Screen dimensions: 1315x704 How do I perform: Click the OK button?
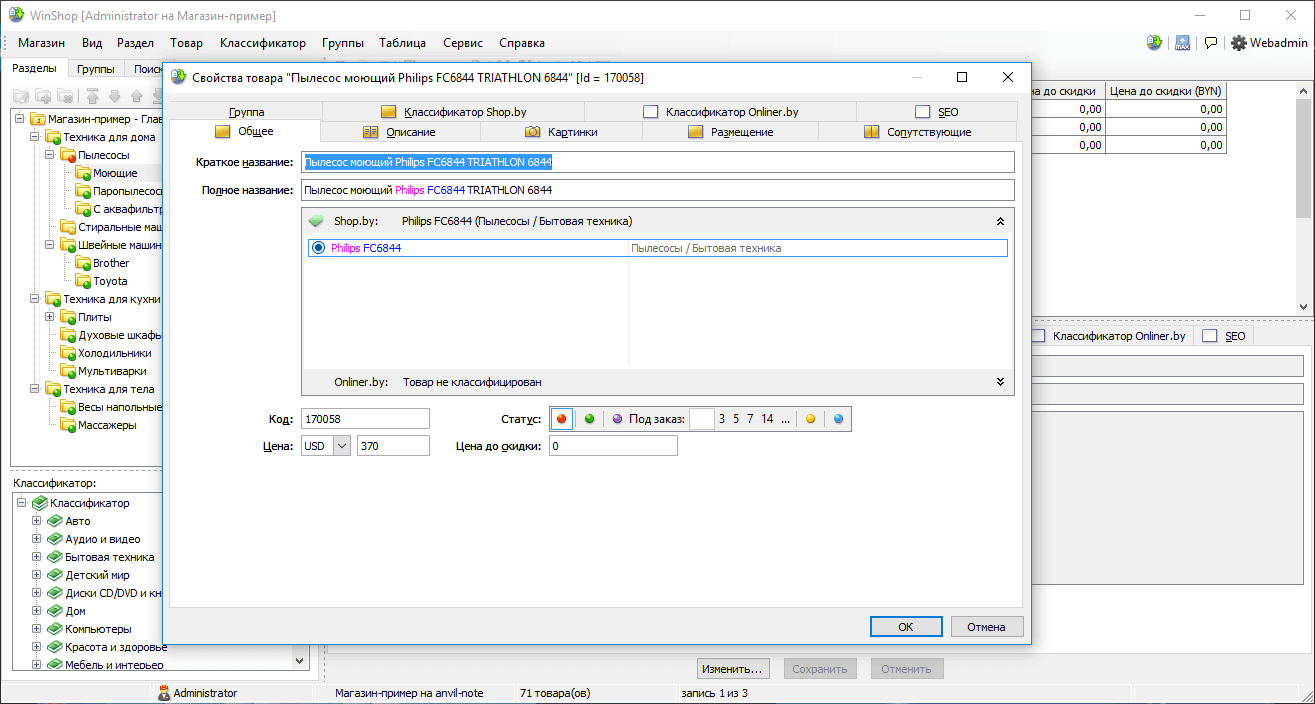(x=906, y=627)
